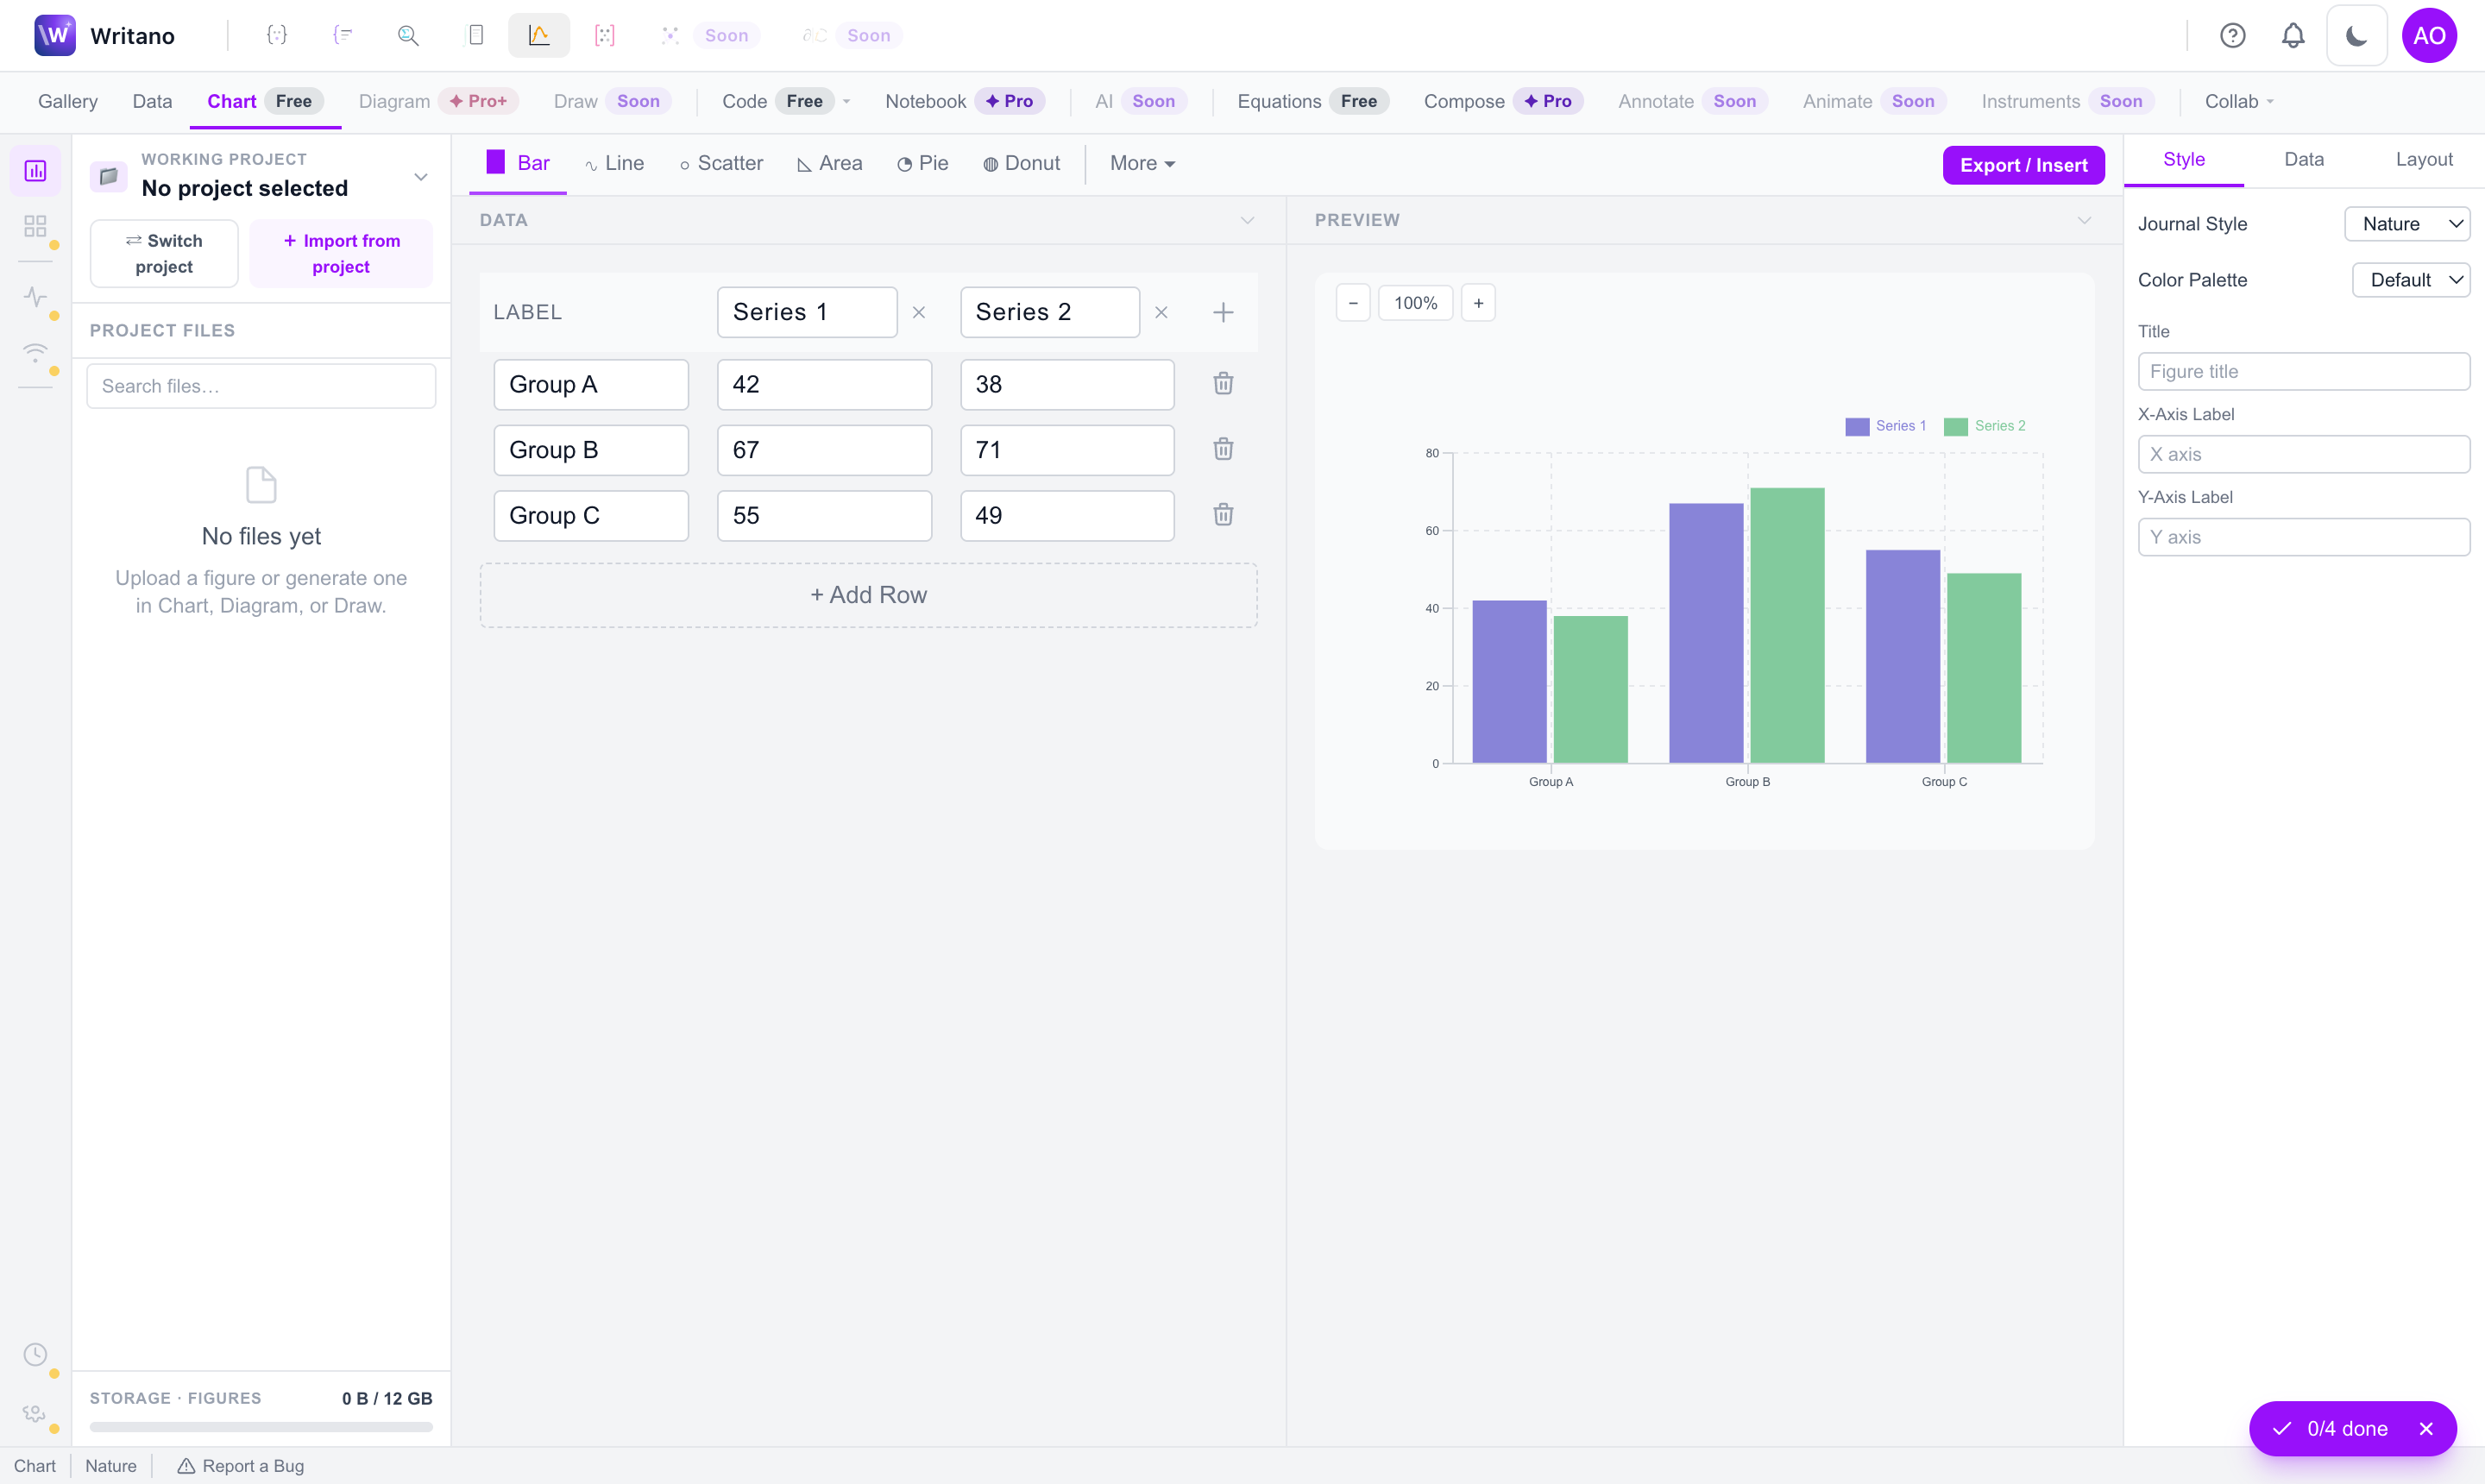This screenshot has width=2485, height=1484.
Task: Open the Journal Style dropdown
Action: pyautogui.click(x=2406, y=224)
